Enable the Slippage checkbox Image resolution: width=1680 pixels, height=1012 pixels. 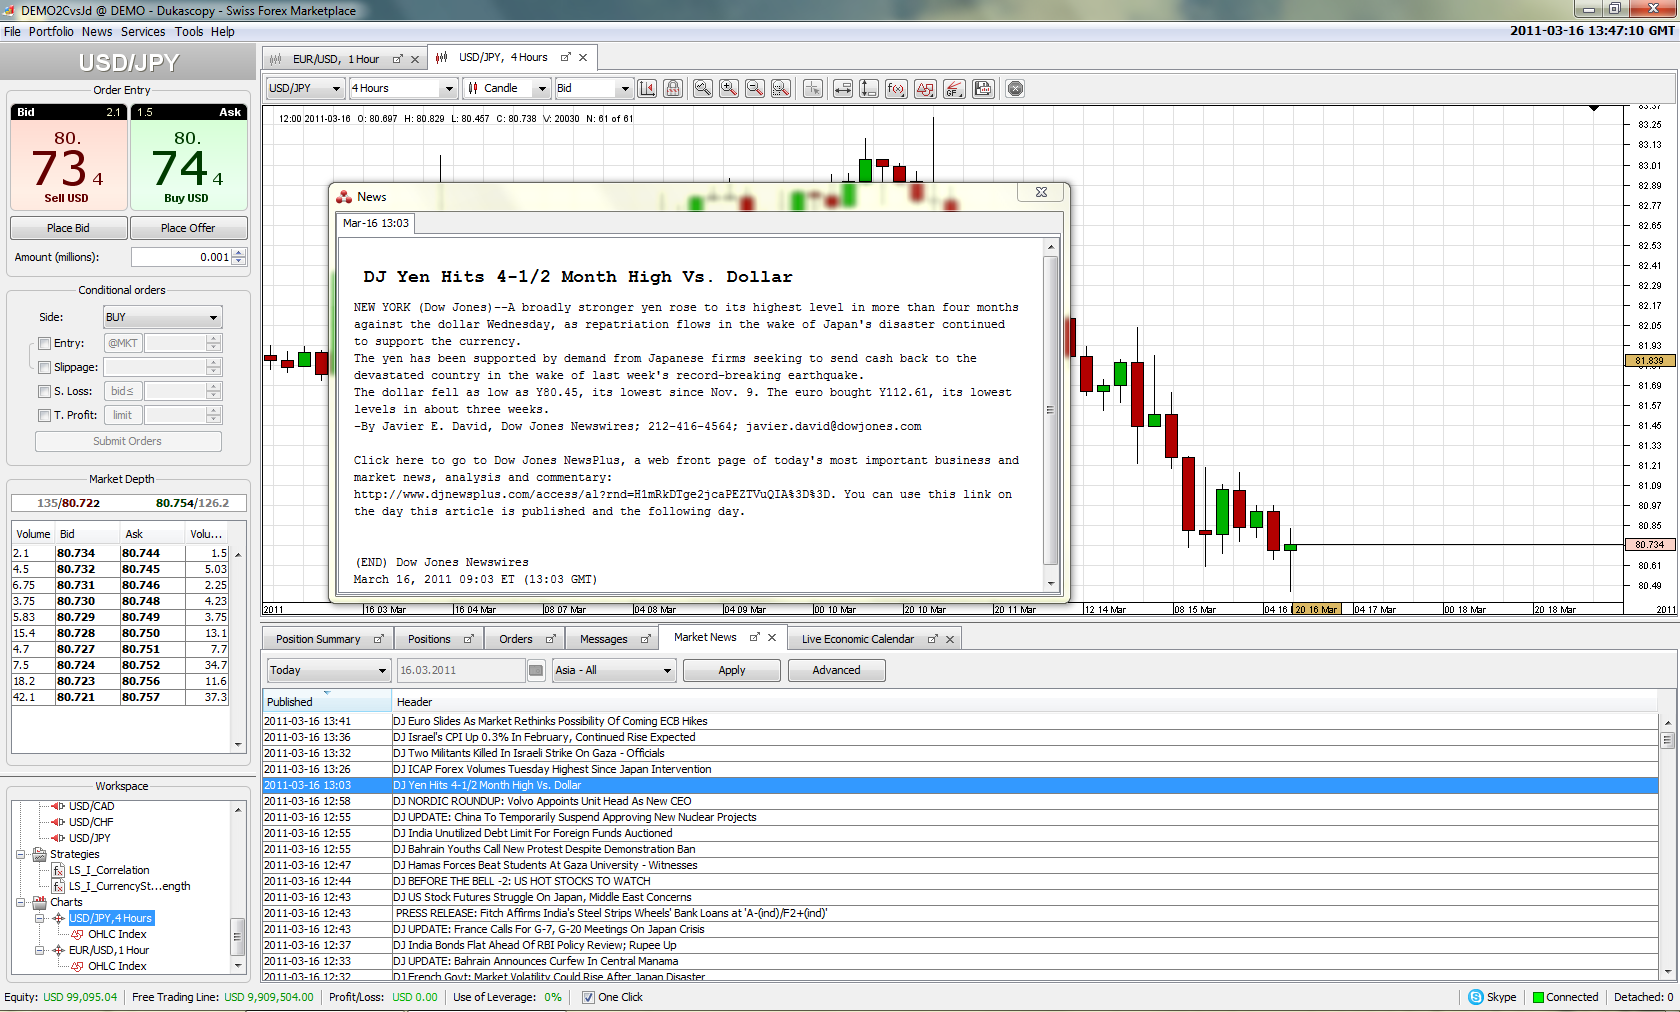pos(44,367)
